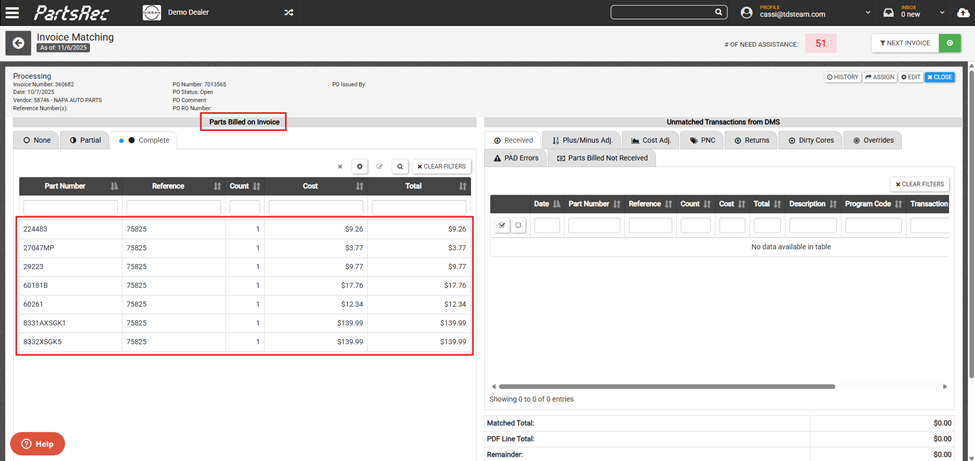The height and width of the screenshot is (461, 975).
Task: Clear filters on the parts billed table
Action: 442,167
